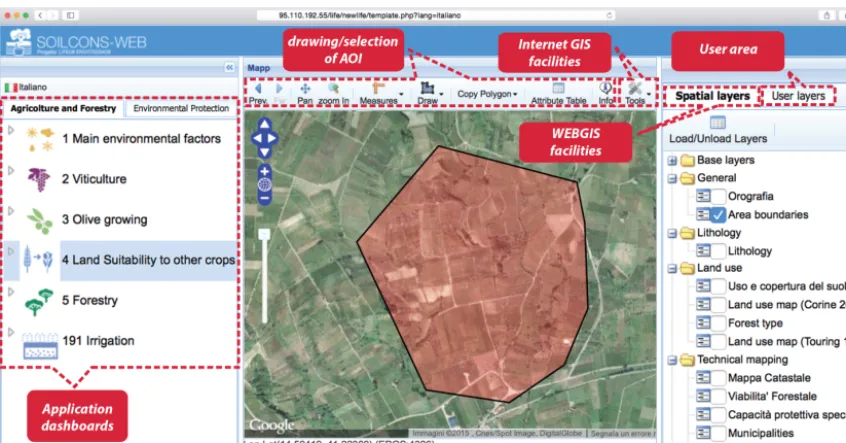Enable the Mappa Catastale layer
Image resolution: width=846 pixels, height=443 pixels.
coord(718,378)
